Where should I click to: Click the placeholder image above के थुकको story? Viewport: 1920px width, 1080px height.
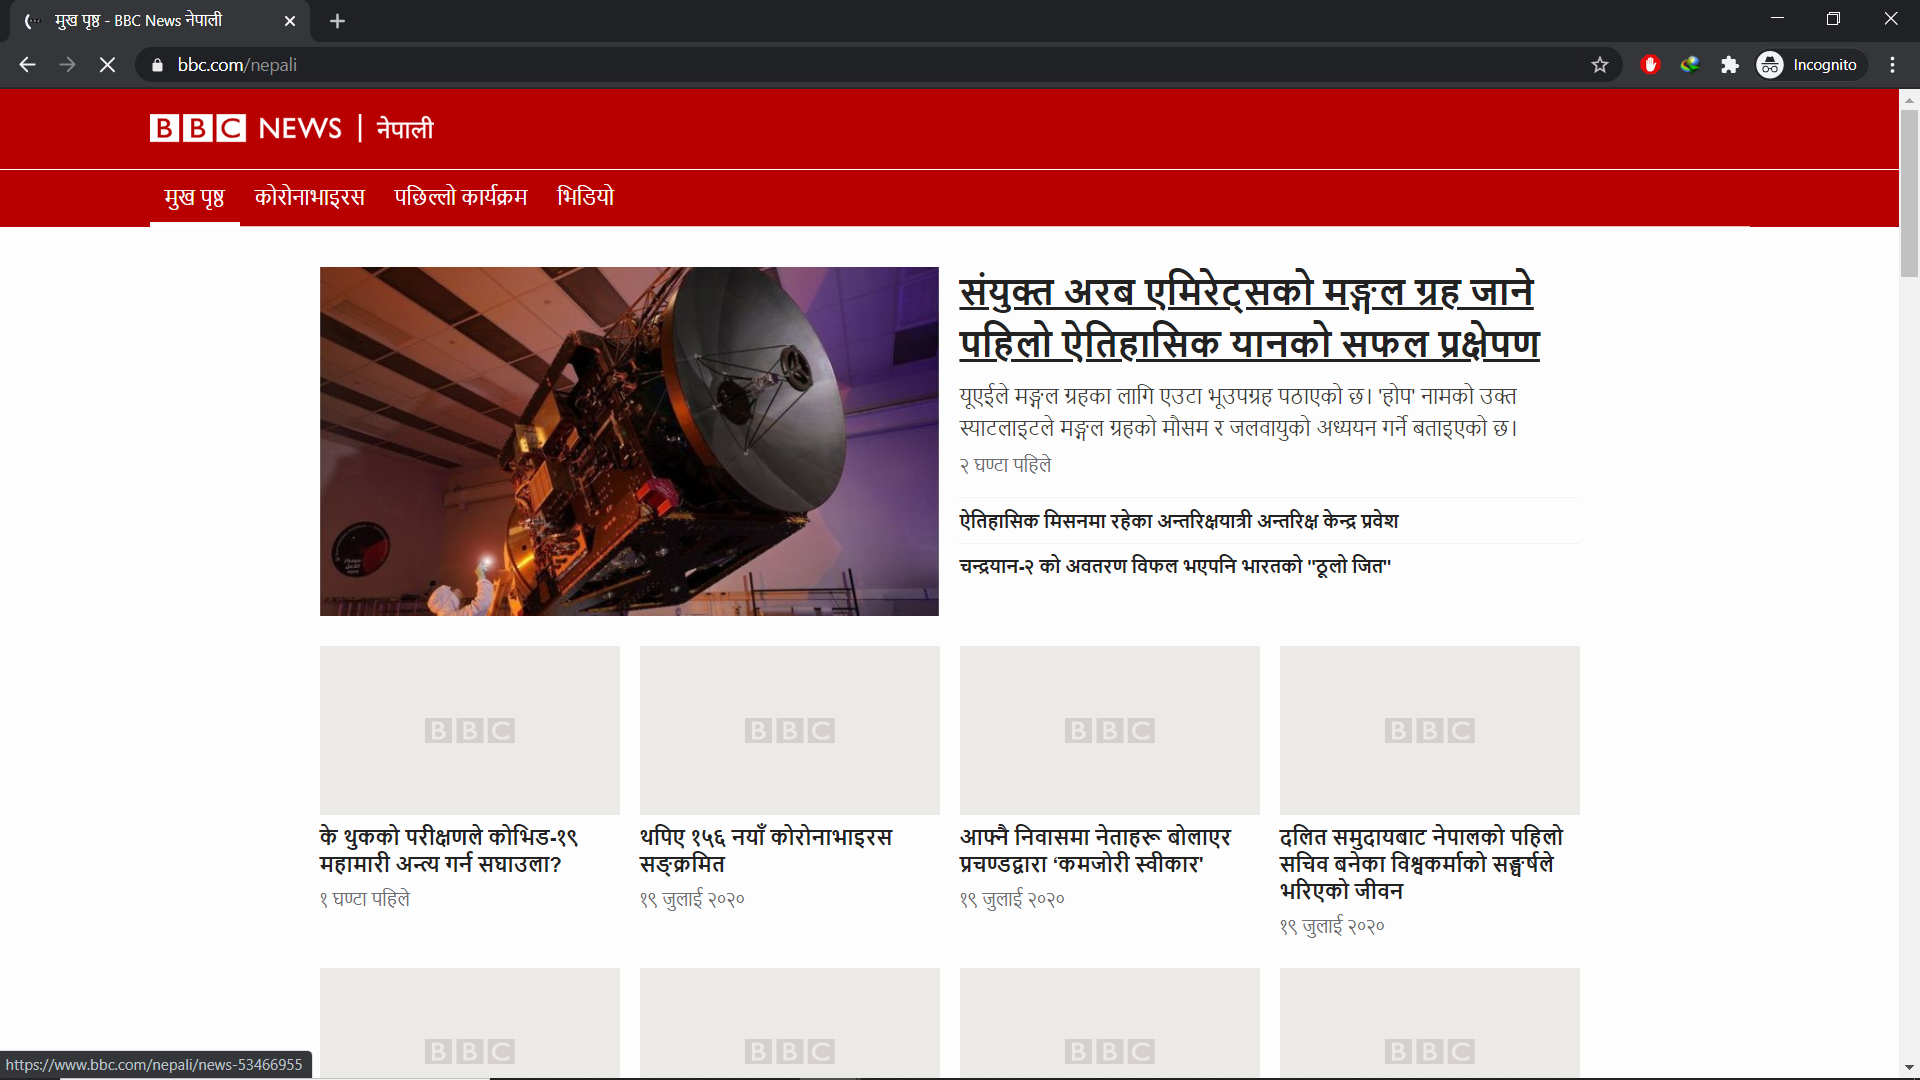pyautogui.click(x=470, y=730)
